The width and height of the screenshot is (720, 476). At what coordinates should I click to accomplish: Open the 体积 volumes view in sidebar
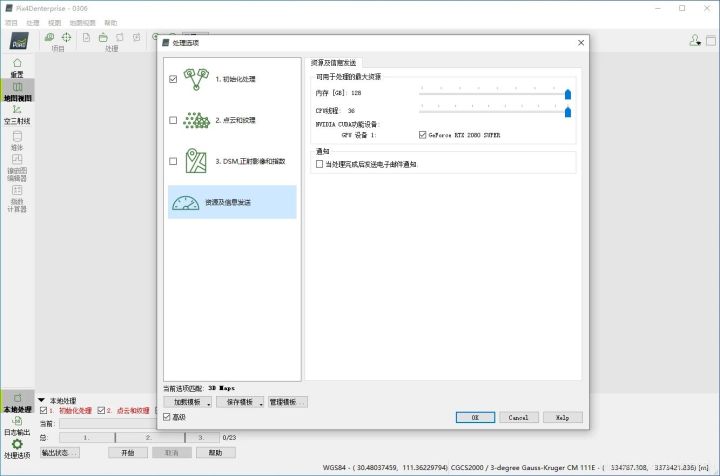(x=17, y=141)
